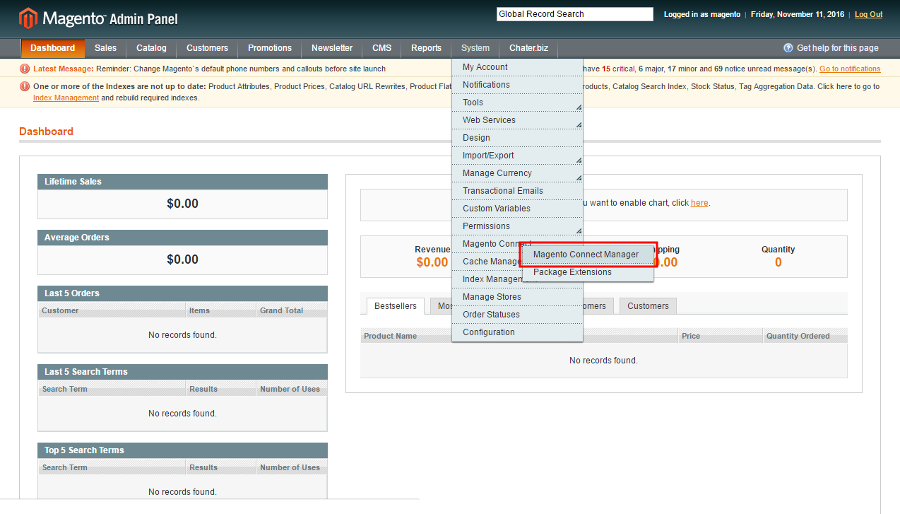The height and width of the screenshot is (514, 900).
Task: Open the Chater.biz menu
Action: [529, 48]
